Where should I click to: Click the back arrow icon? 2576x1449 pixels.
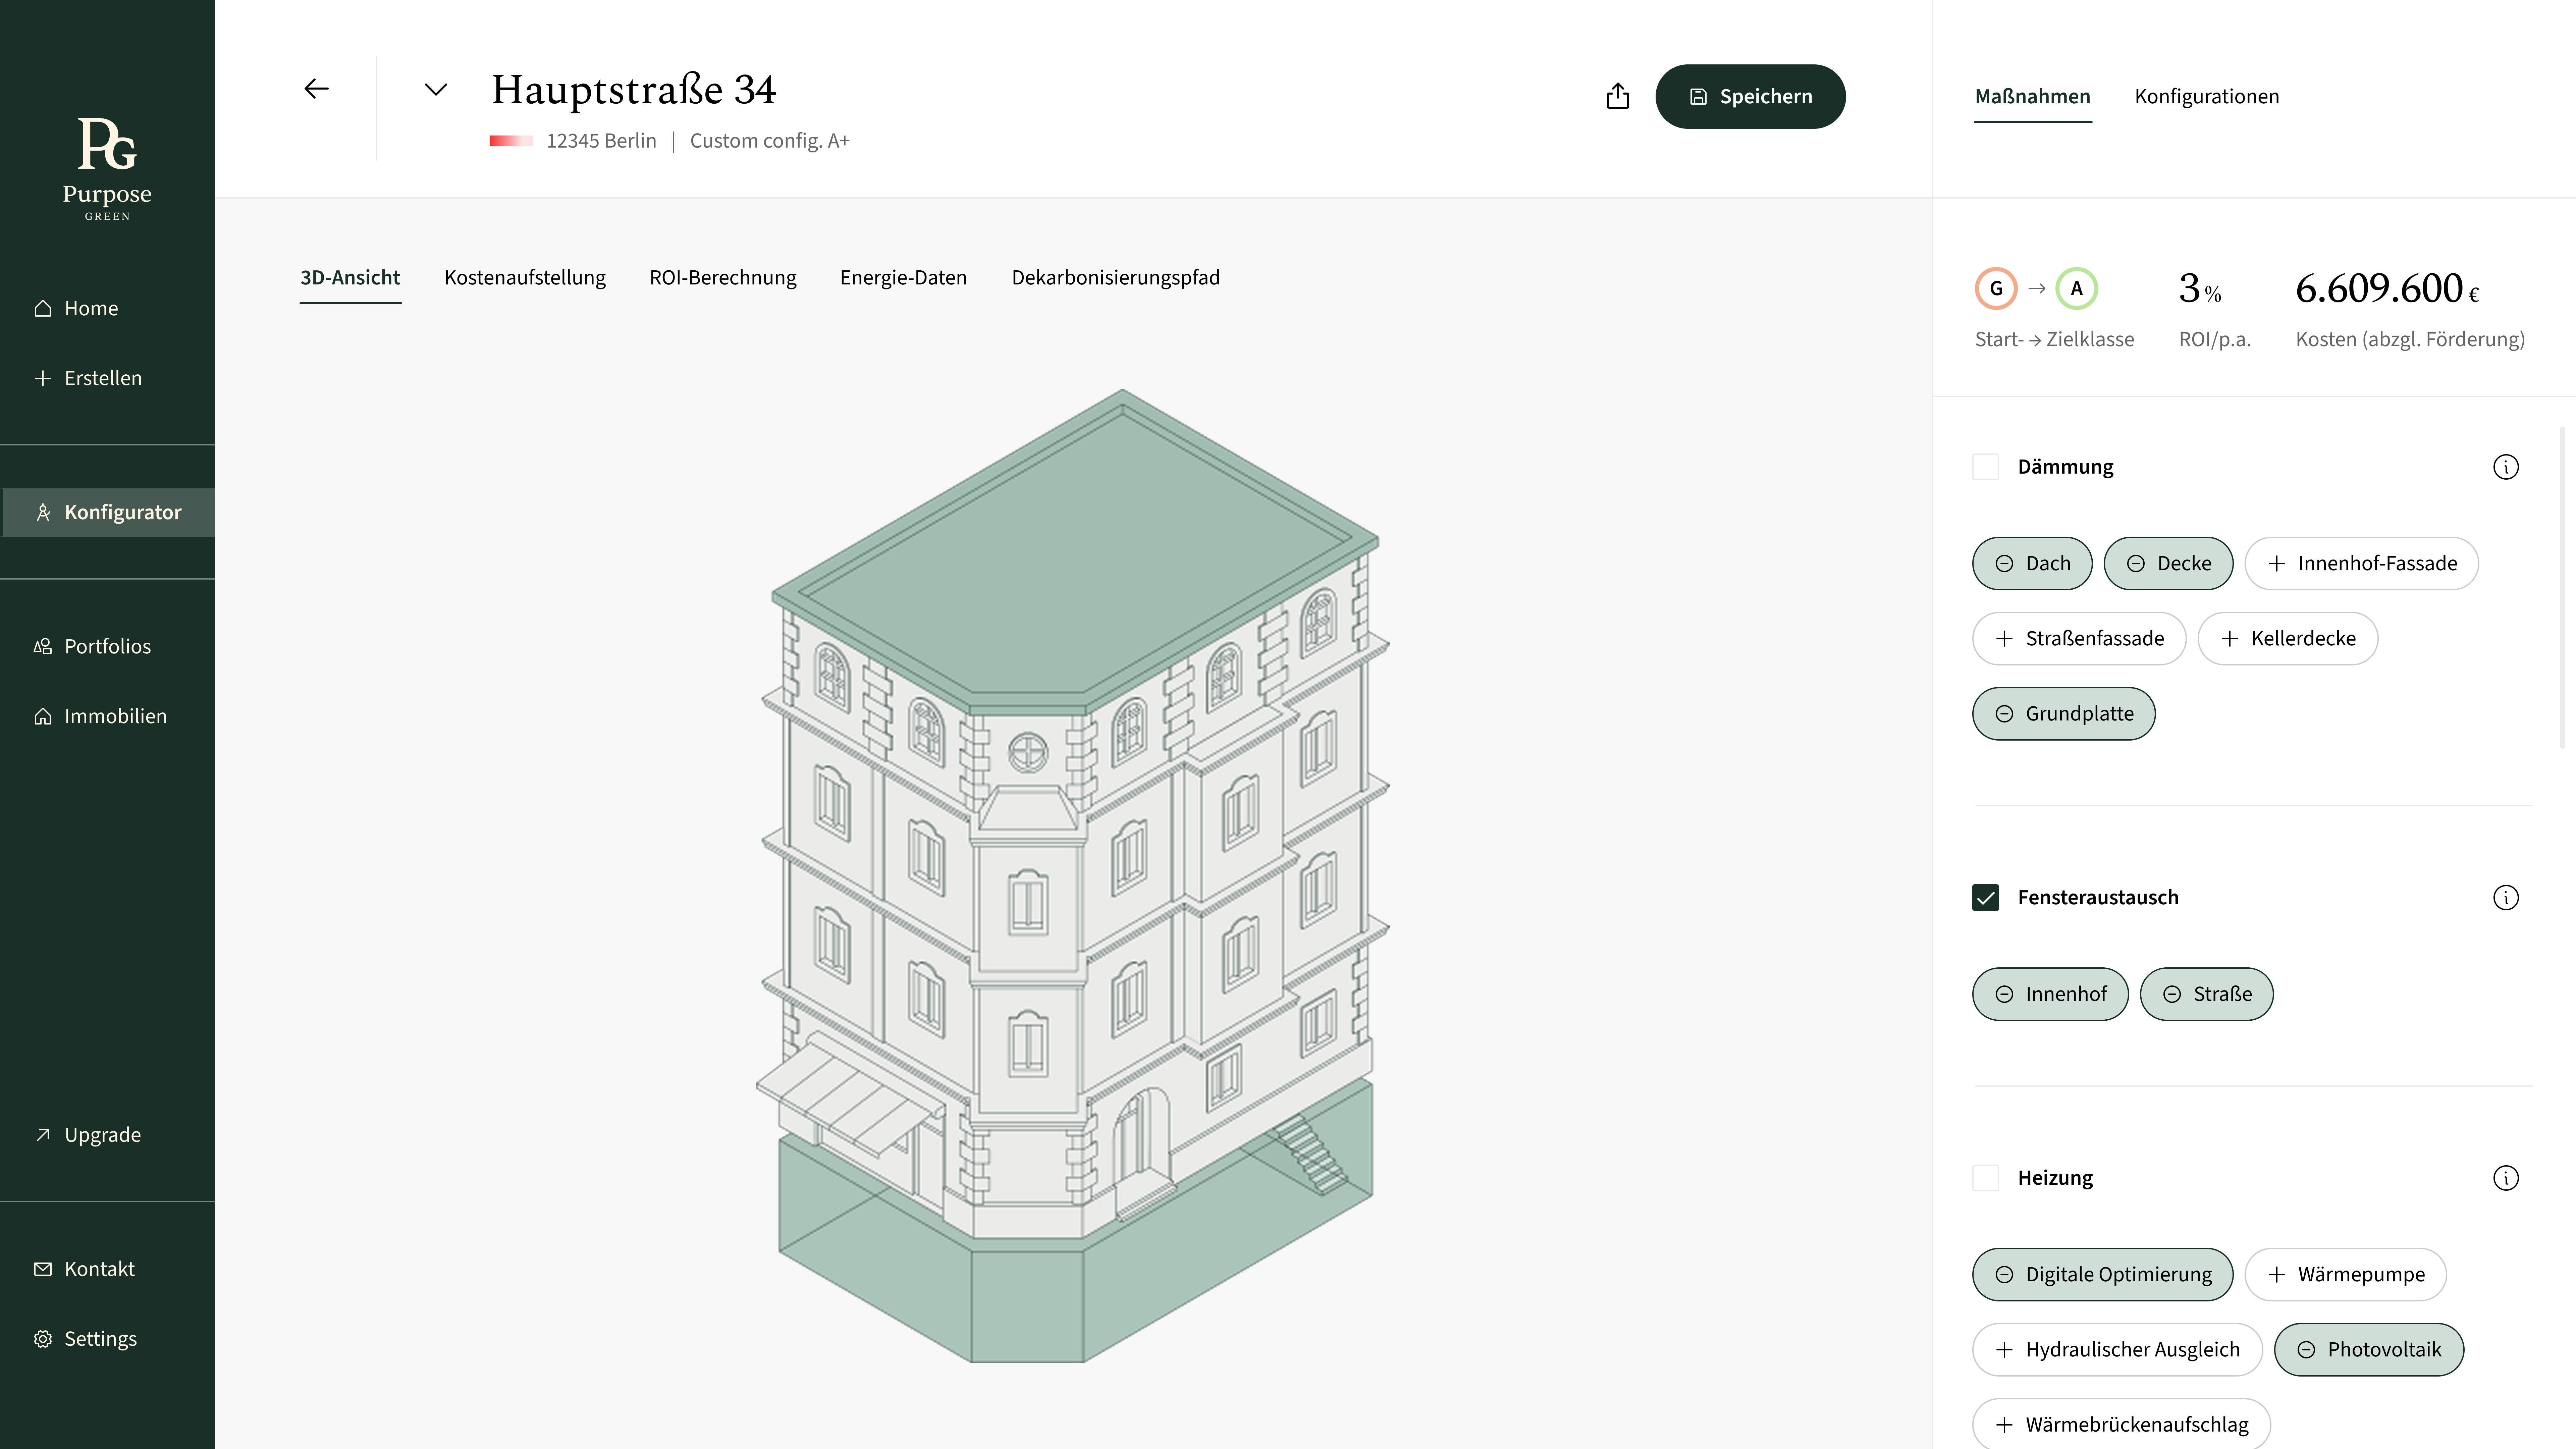316,89
